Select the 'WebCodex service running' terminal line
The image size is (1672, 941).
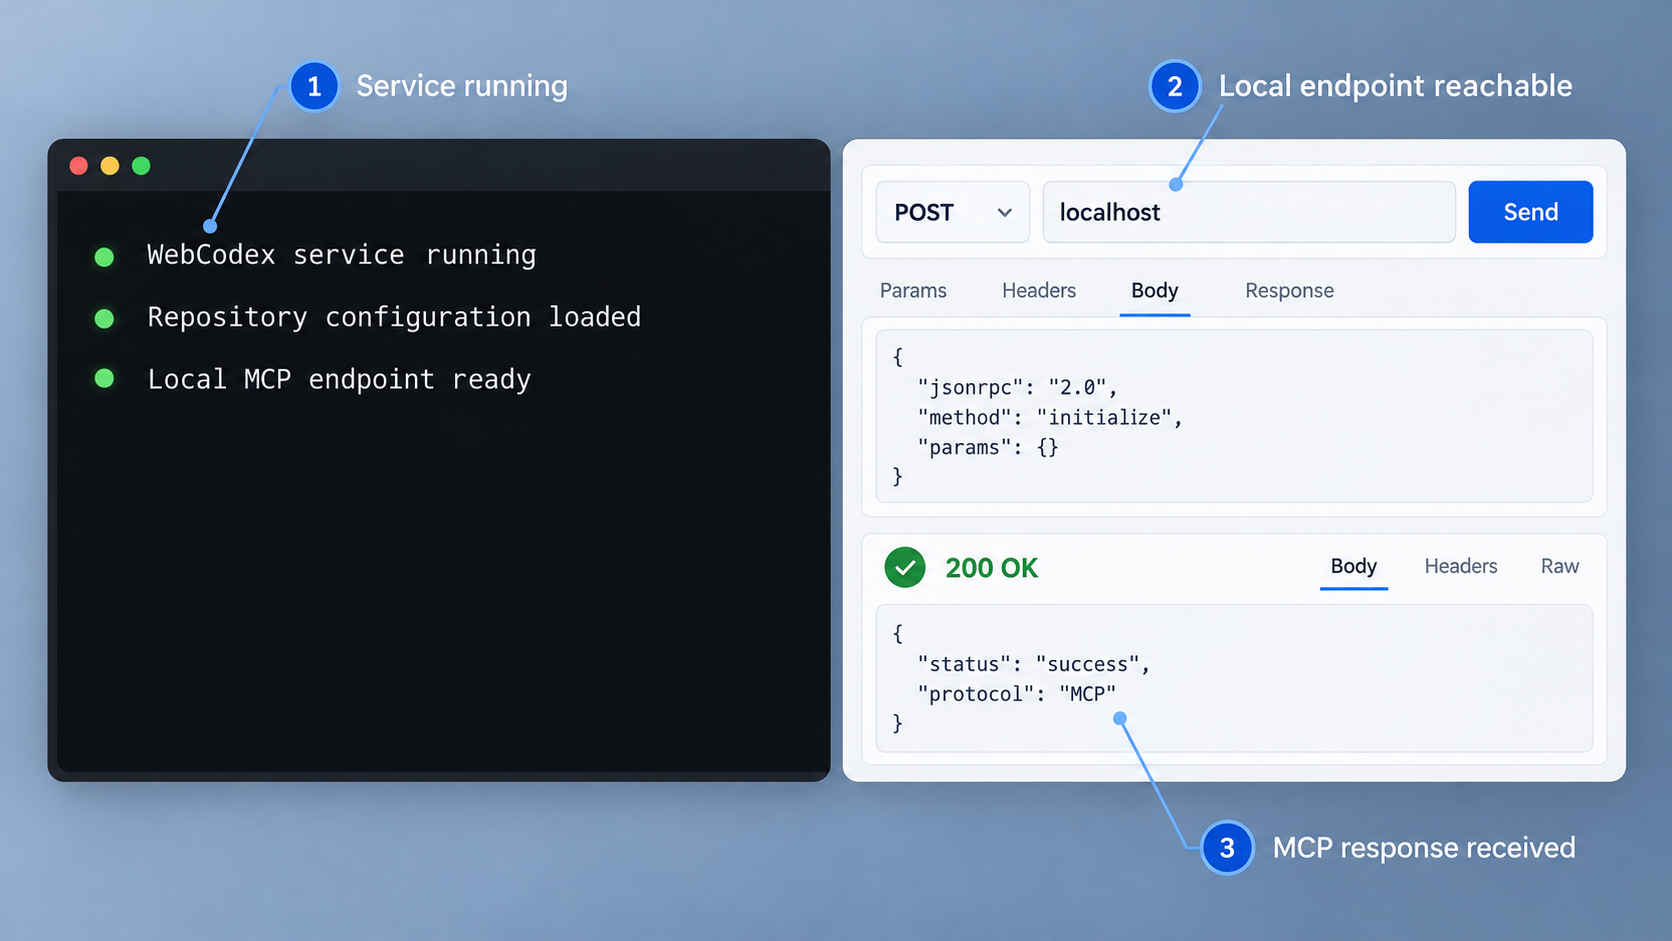click(x=341, y=255)
